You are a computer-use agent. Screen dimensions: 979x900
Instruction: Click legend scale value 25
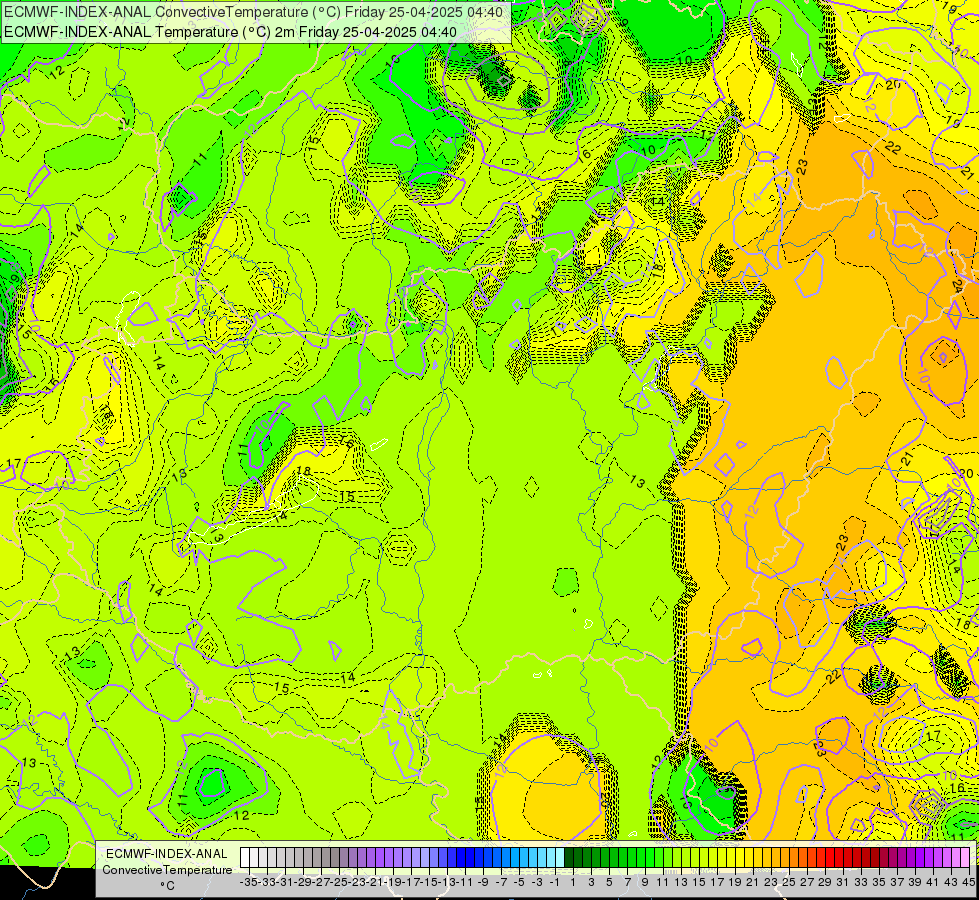tap(789, 882)
